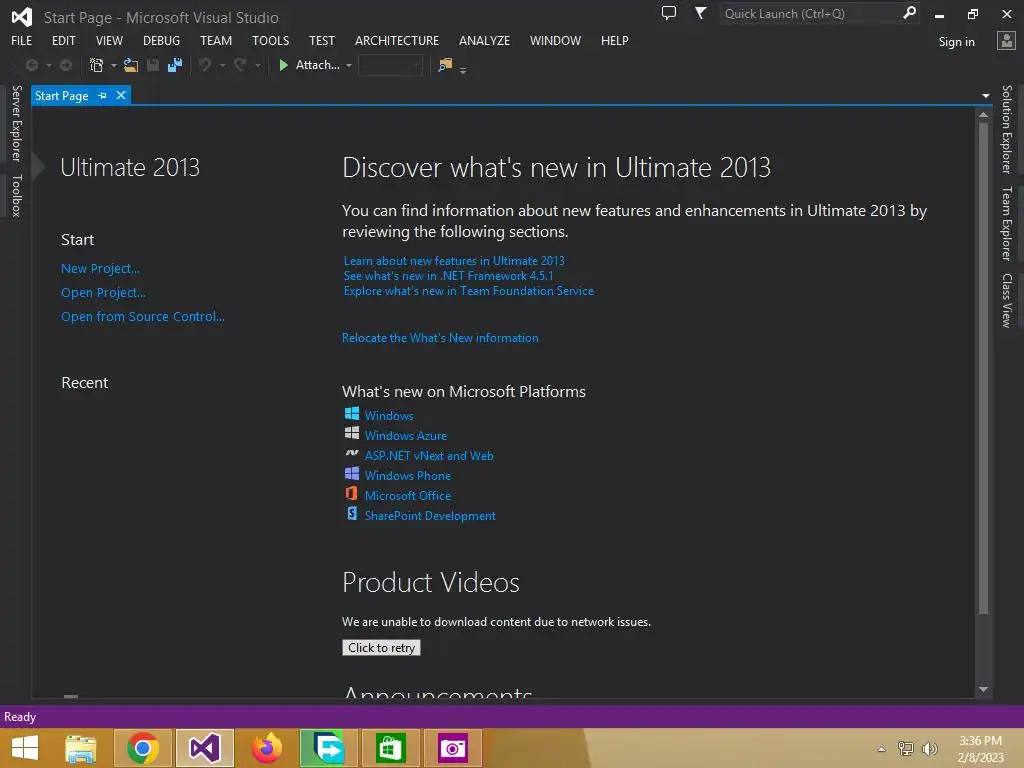The width and height of the screenshot is (1024, 768).
Task: Click the Save floppy toolbar icon
Action: tap(153, 65)
